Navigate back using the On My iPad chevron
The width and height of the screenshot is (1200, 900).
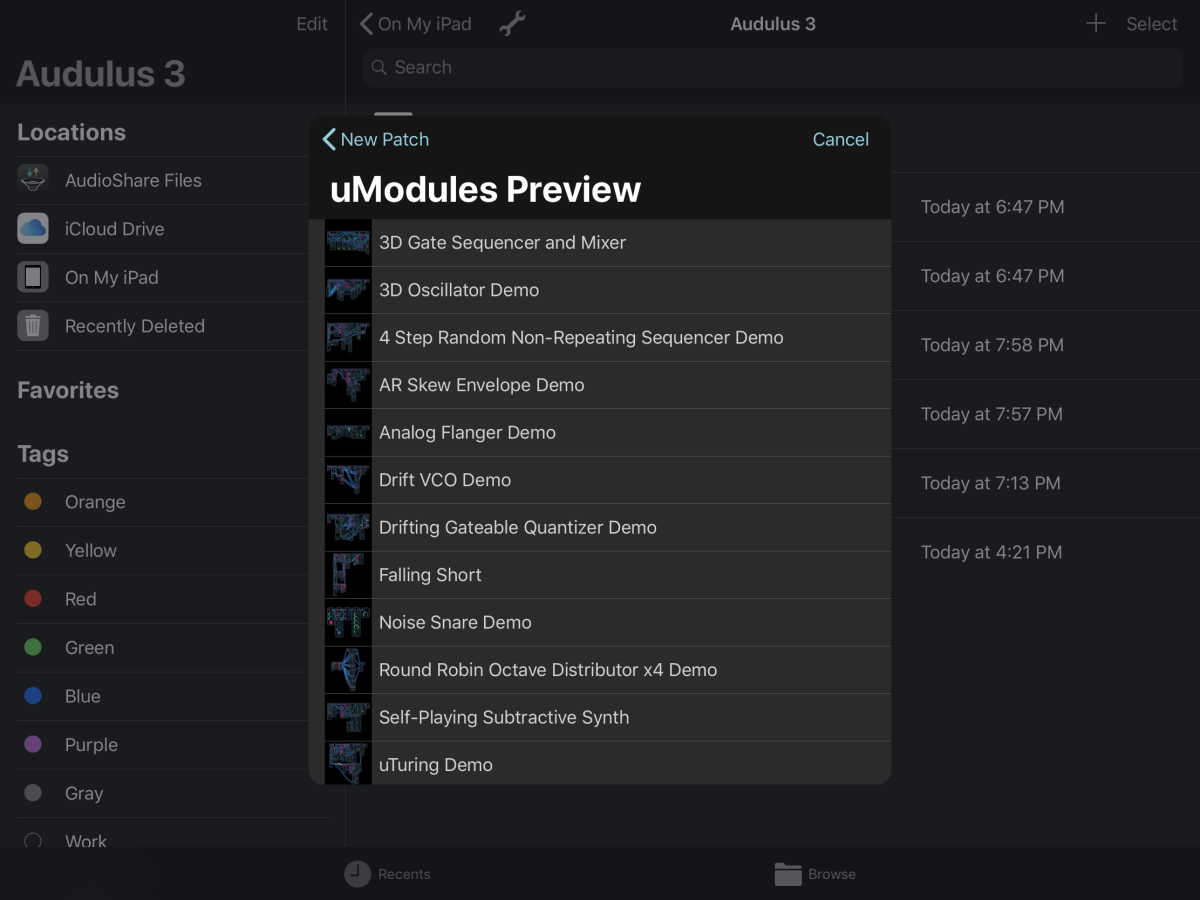click(x=367, y=23)
